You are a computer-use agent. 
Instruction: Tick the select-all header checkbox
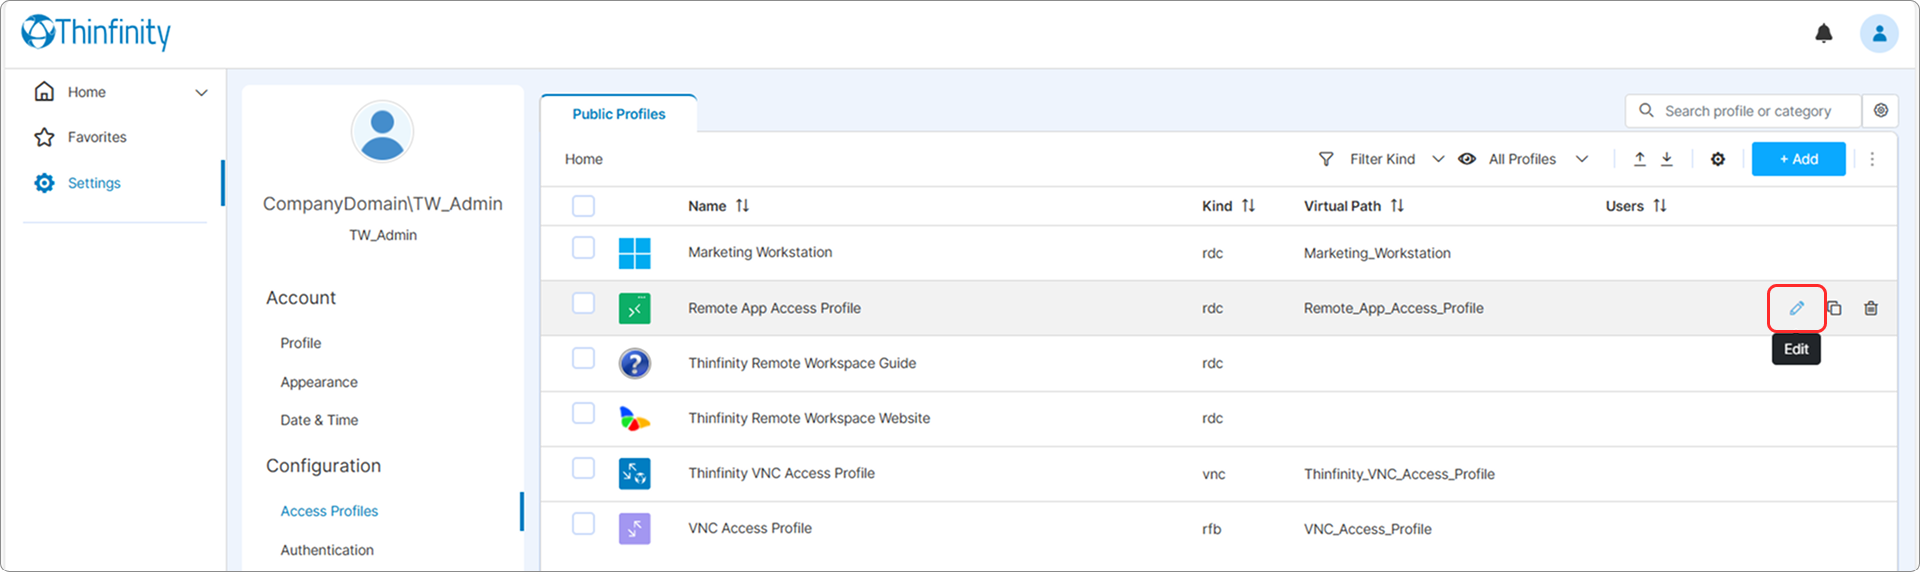583,206
